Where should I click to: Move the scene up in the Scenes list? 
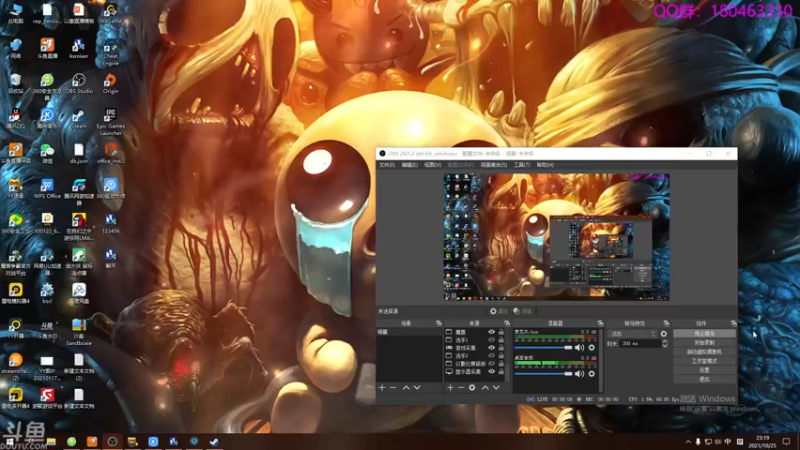pyautogui.click(x=406, y=388)
